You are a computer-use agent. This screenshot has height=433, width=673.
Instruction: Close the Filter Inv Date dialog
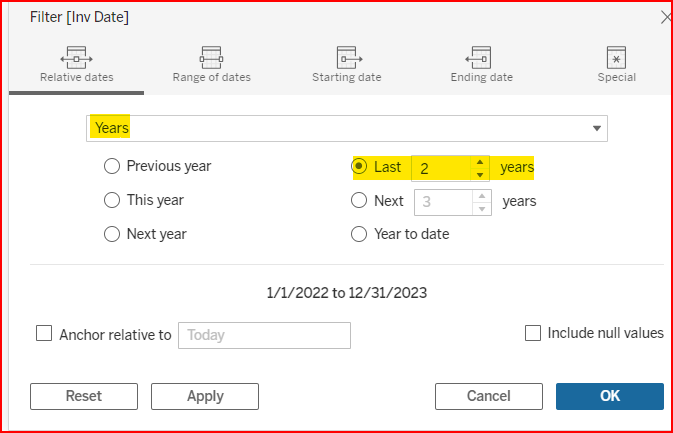666,17
